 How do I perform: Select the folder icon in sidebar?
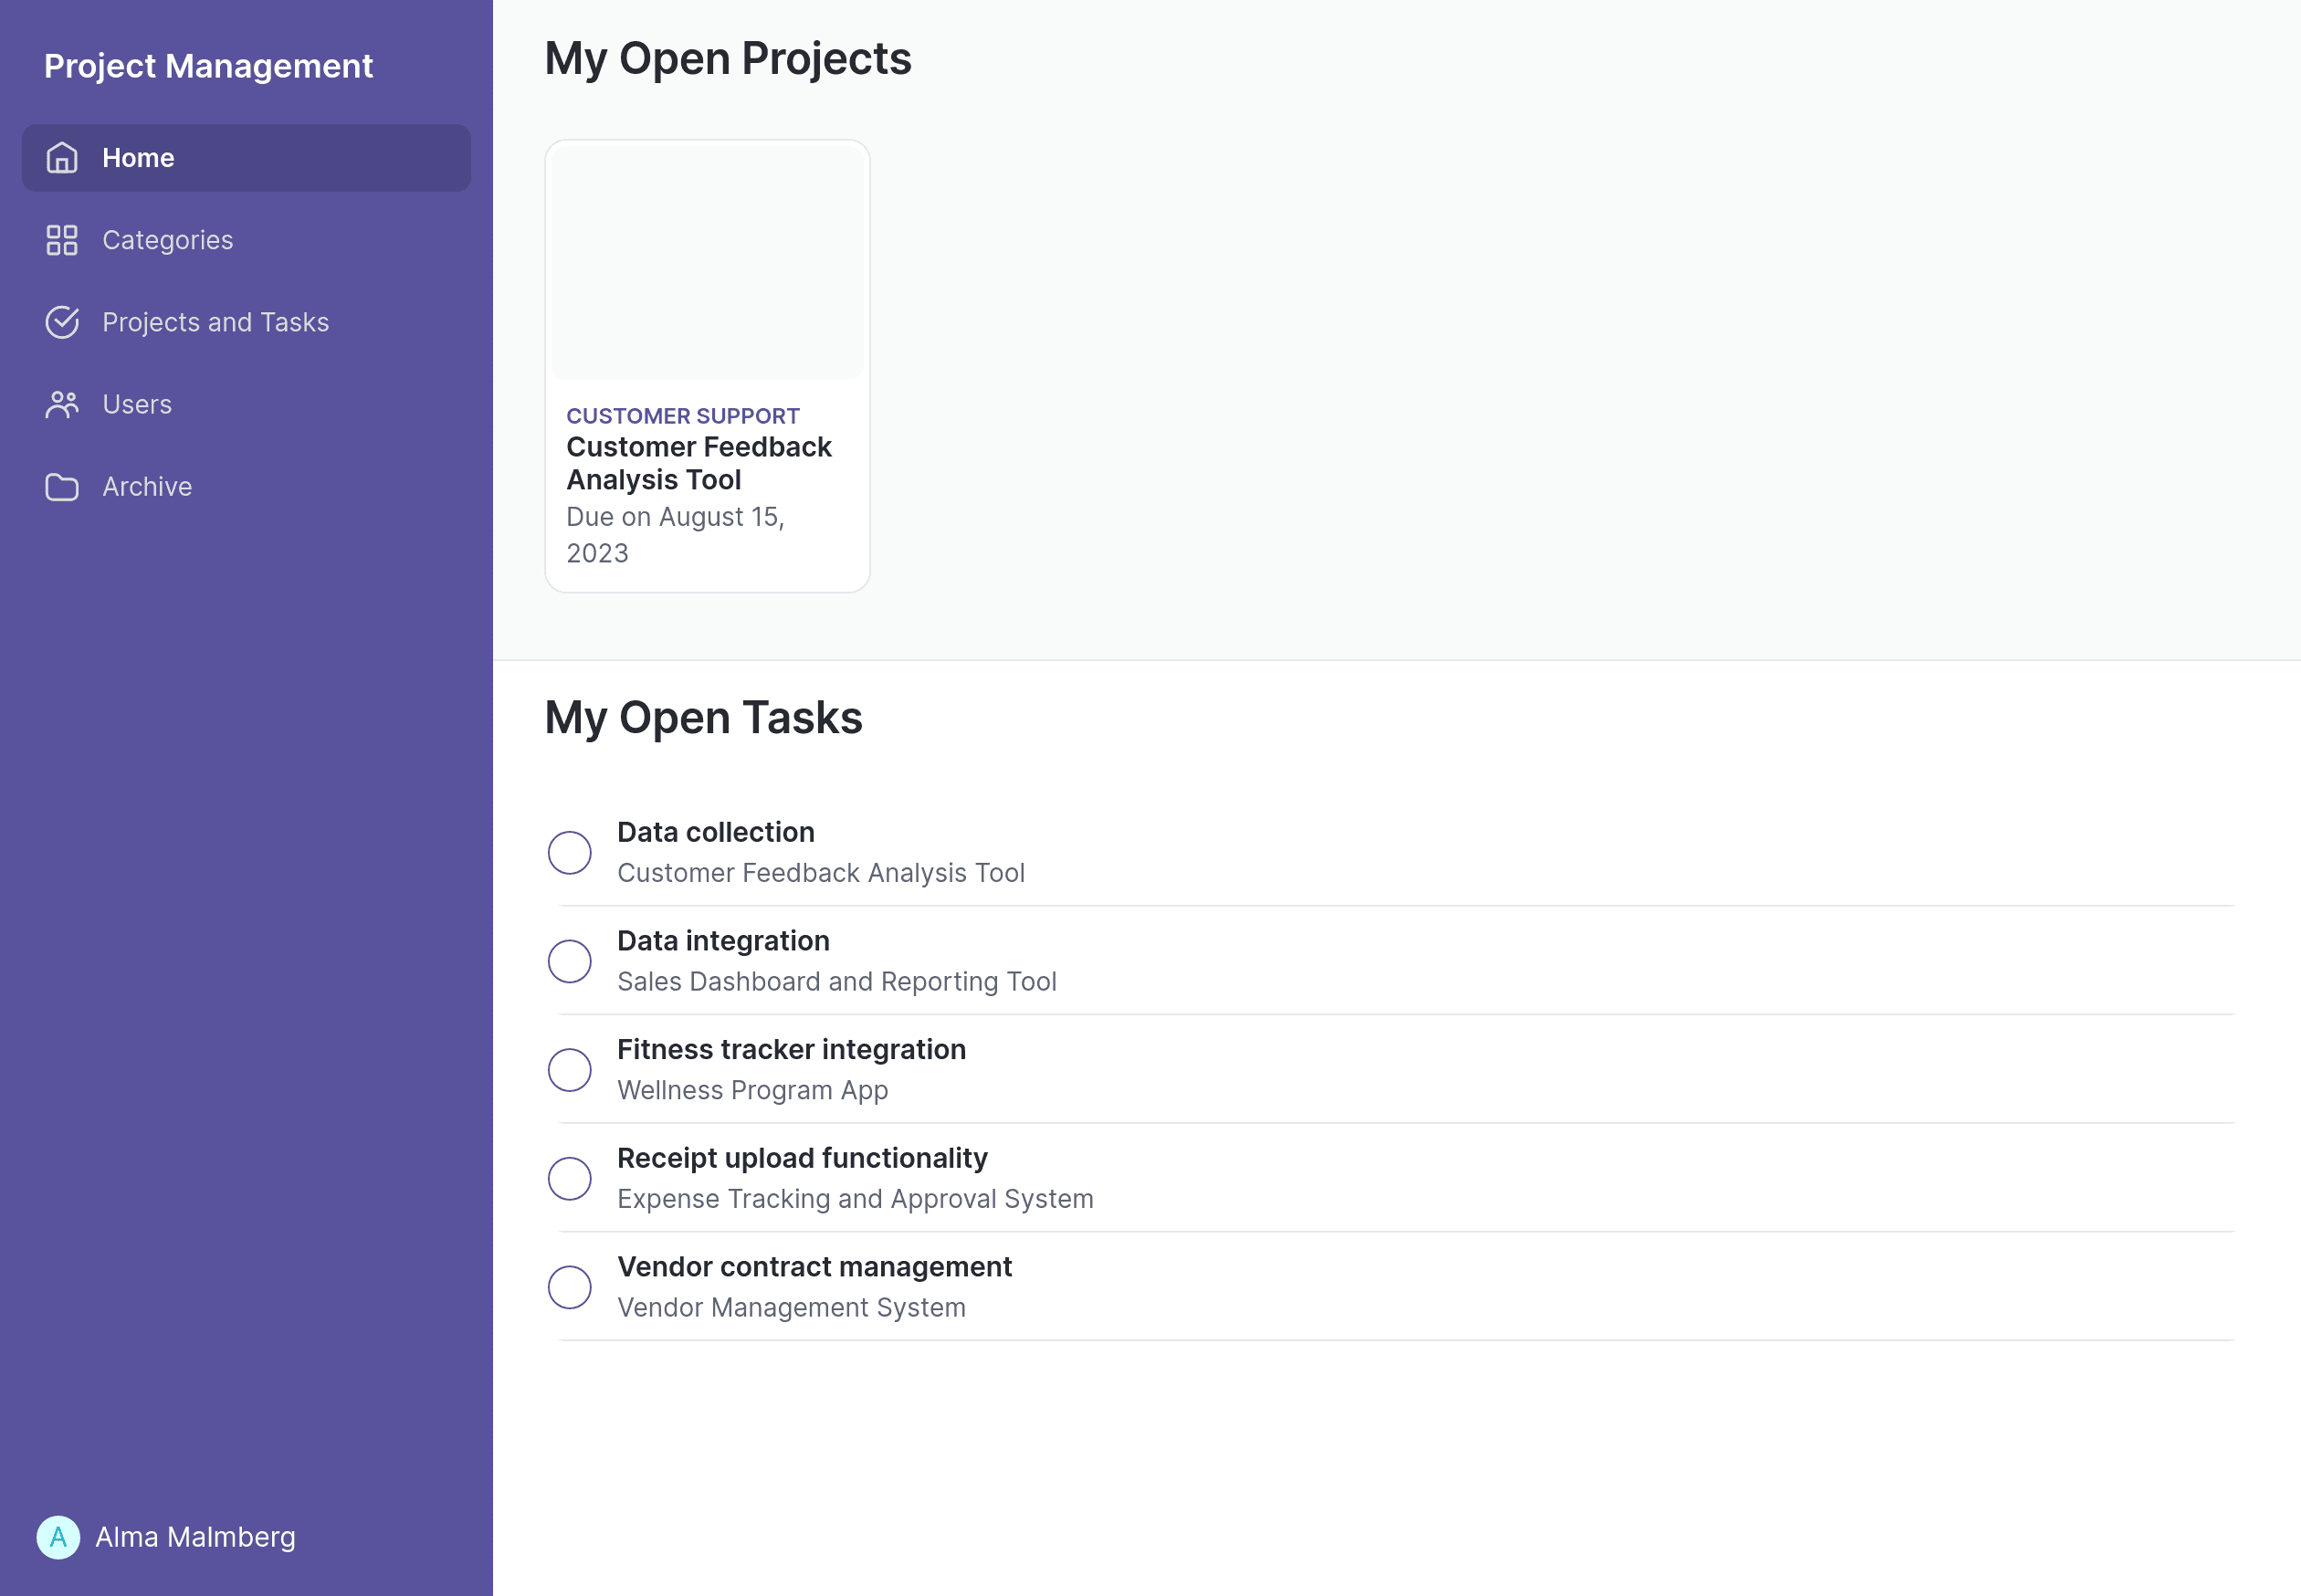click(61, 486)
